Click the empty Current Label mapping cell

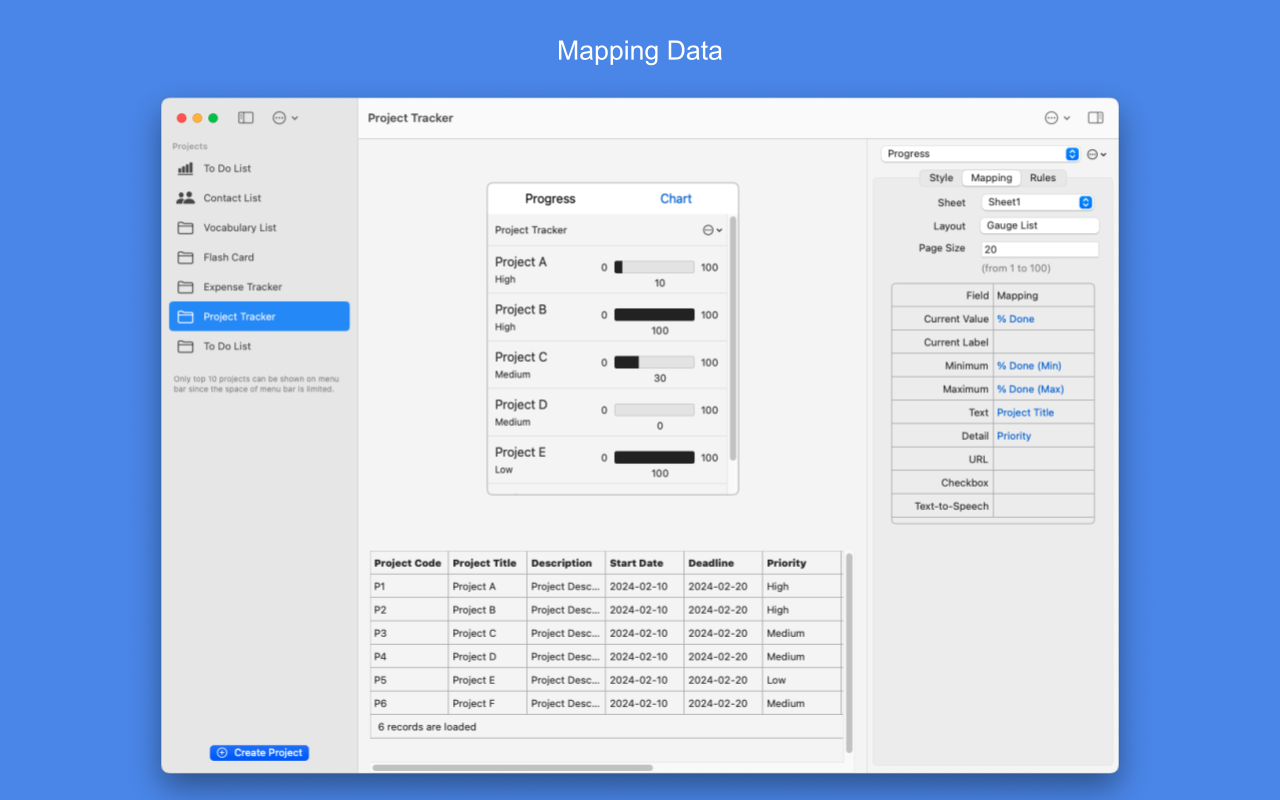click(x=1044, y=342)
